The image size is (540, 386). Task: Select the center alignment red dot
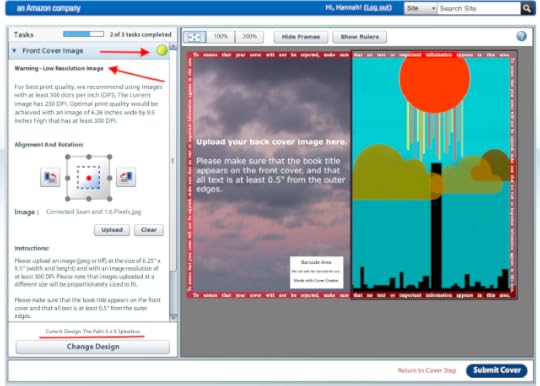89,178
